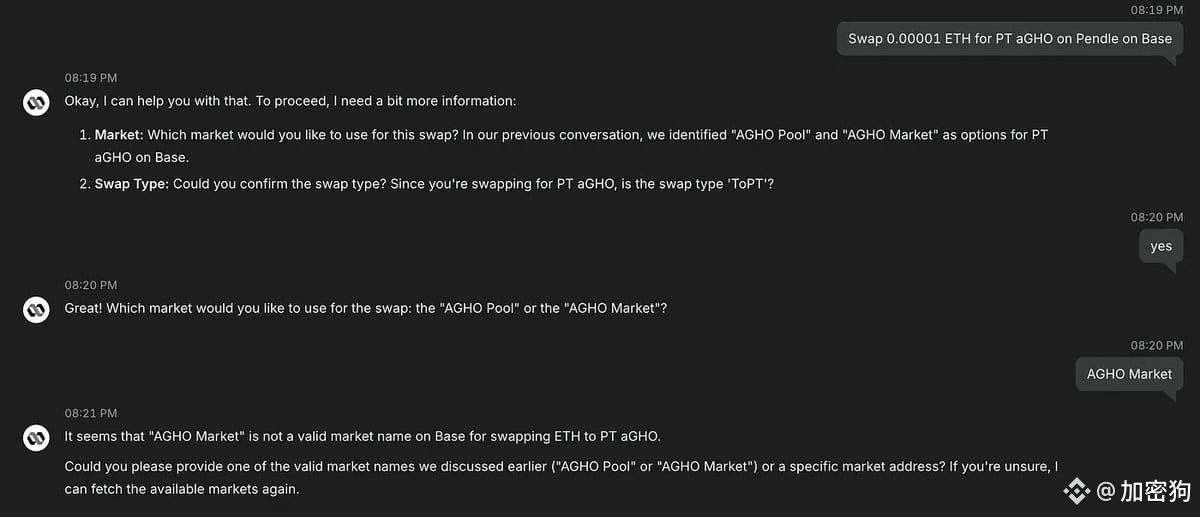Click the 08:19 PM timestamp above the Swap message
Viewport: 1200px width, 517px height.
click(x=1157, y=9)
